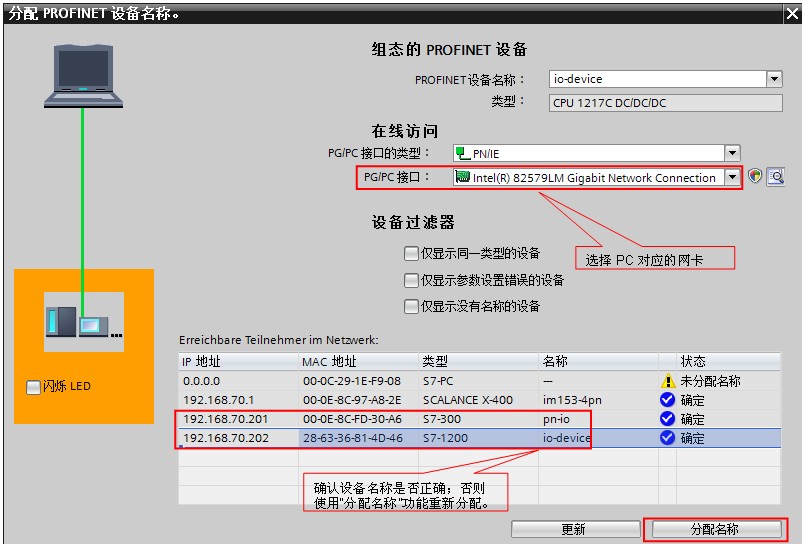
Task: Click MAC address 00-0C-29-1E-F9-08
Action: coord(352,381)
